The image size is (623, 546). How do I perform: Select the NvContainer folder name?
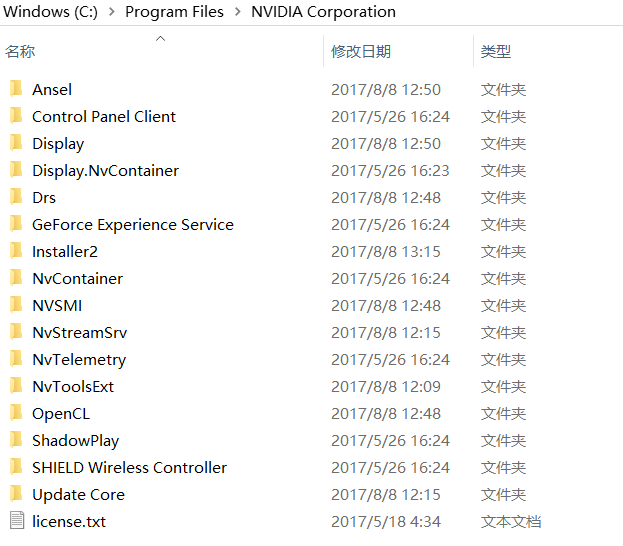(77, 279)
